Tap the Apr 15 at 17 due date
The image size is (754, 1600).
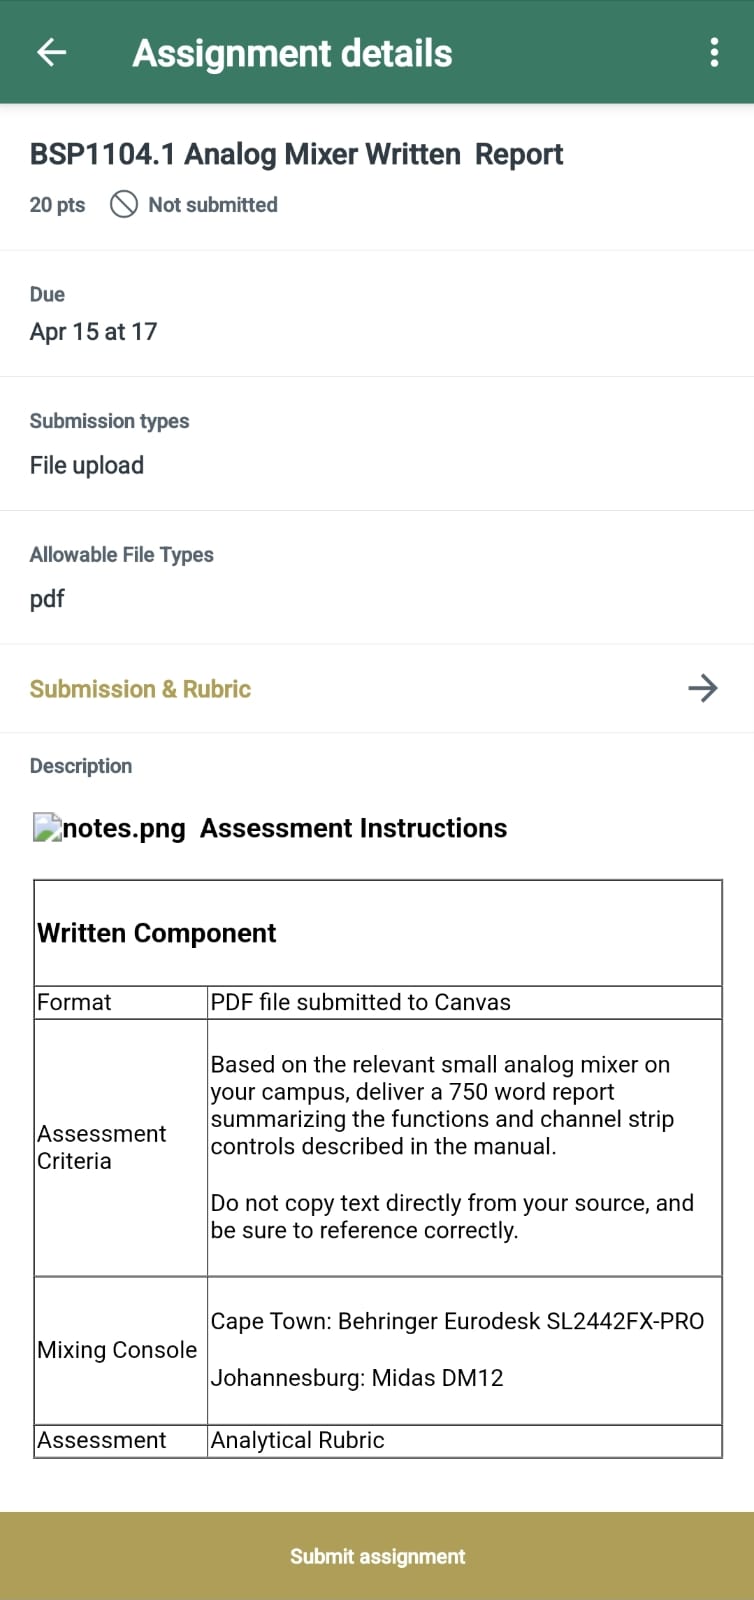click(x=93, y=331)
